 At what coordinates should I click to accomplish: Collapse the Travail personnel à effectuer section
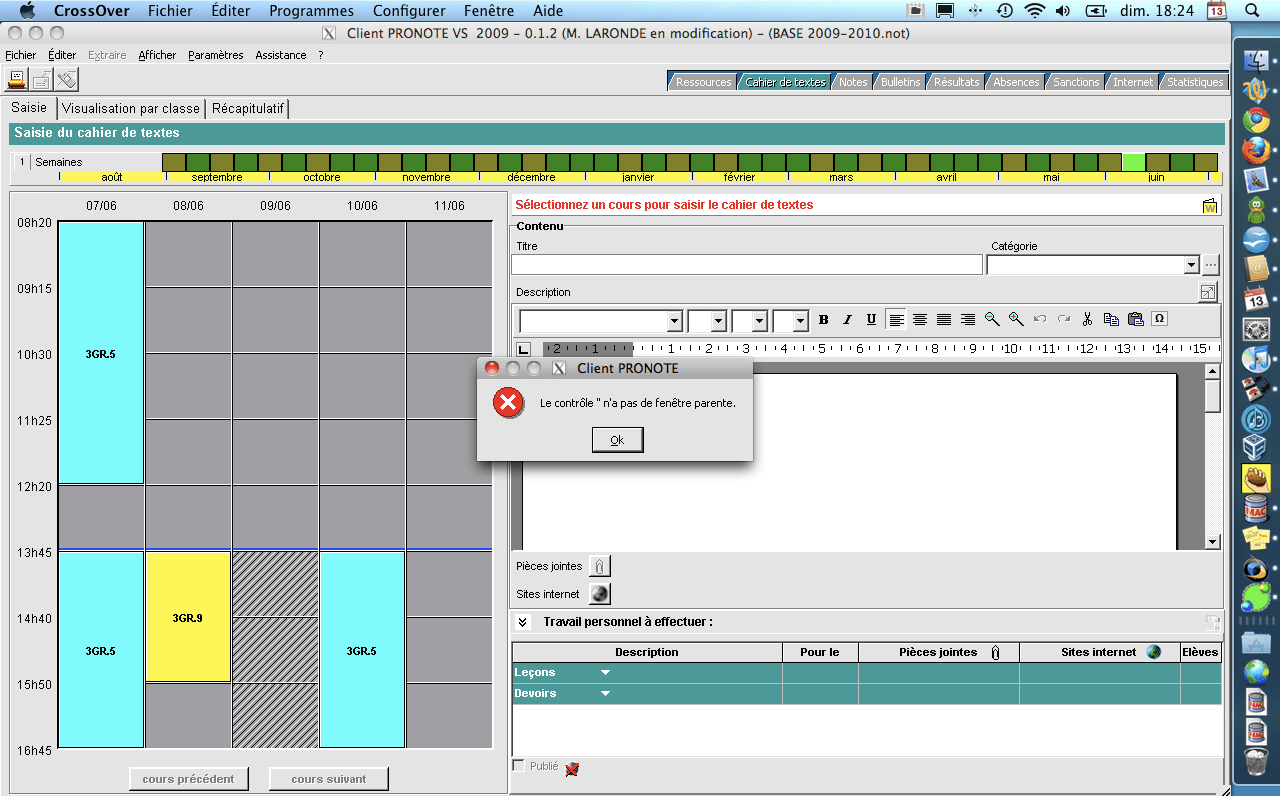pyautogui.click(x=522, y=622)
